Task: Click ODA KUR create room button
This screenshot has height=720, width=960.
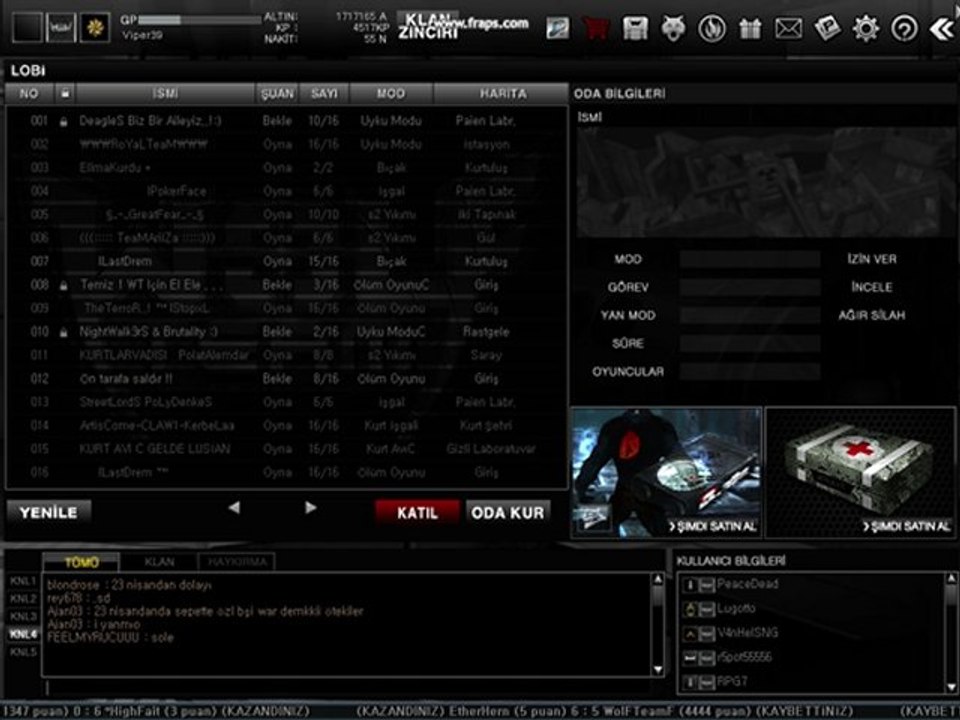Action: coord(508,512)
